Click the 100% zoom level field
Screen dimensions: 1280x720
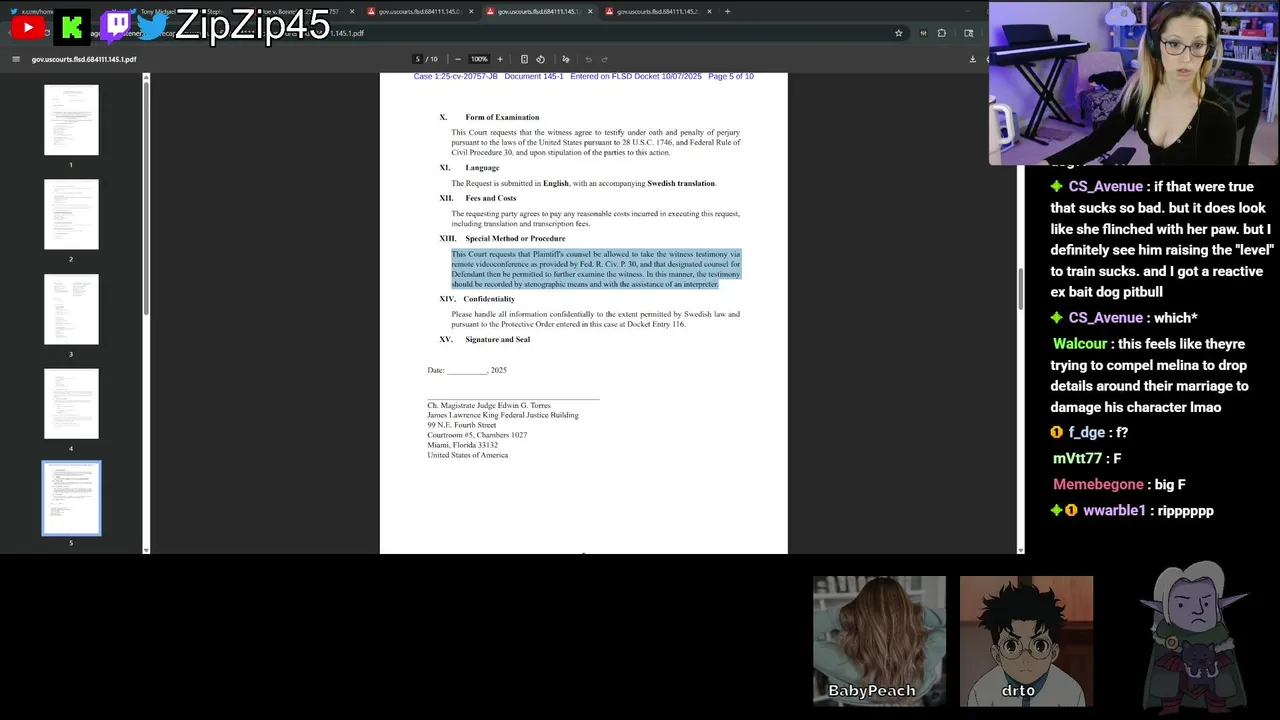[x=479, y=59]
